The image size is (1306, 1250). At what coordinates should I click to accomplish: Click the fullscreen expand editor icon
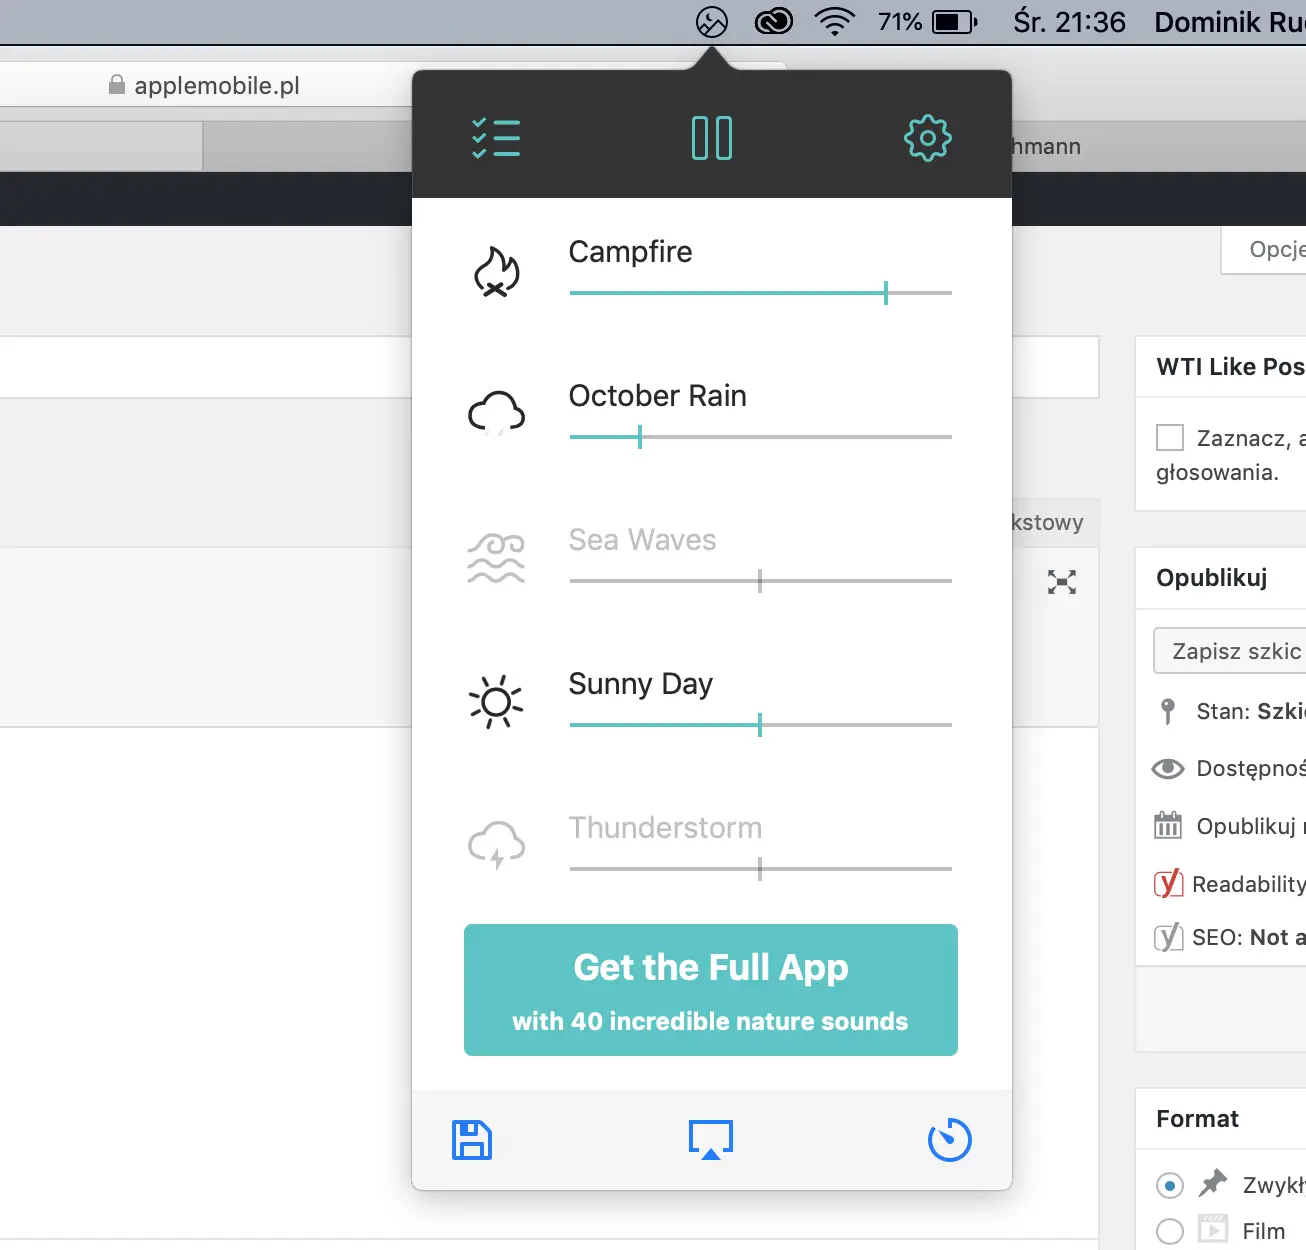pyautogui.click(x=1062, y=582)
